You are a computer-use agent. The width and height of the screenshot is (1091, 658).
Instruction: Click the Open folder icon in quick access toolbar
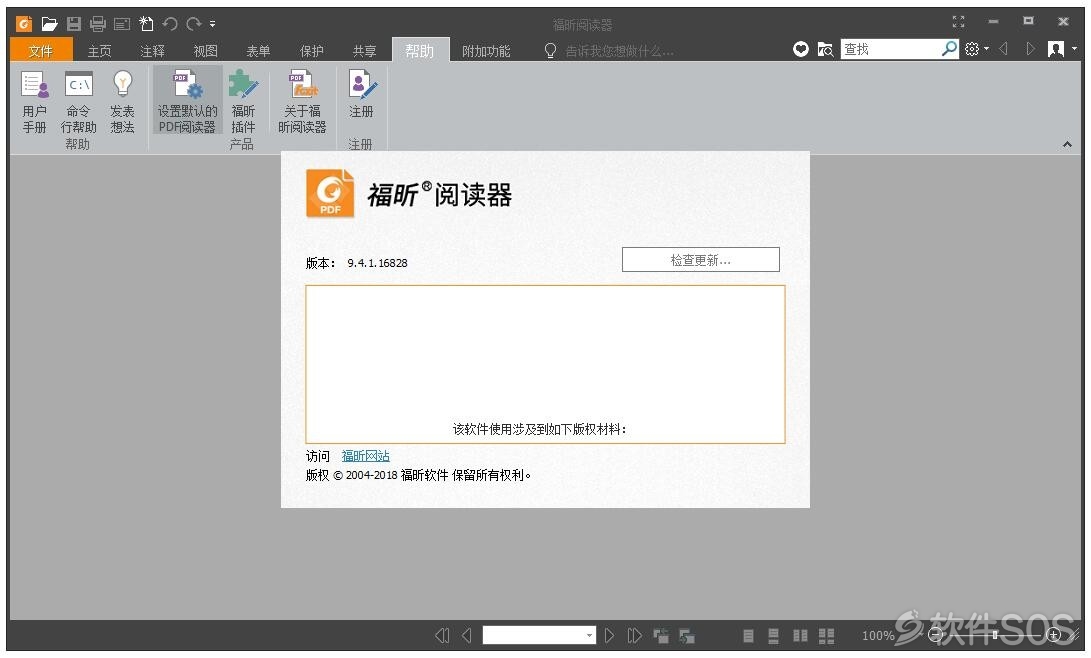49,24
